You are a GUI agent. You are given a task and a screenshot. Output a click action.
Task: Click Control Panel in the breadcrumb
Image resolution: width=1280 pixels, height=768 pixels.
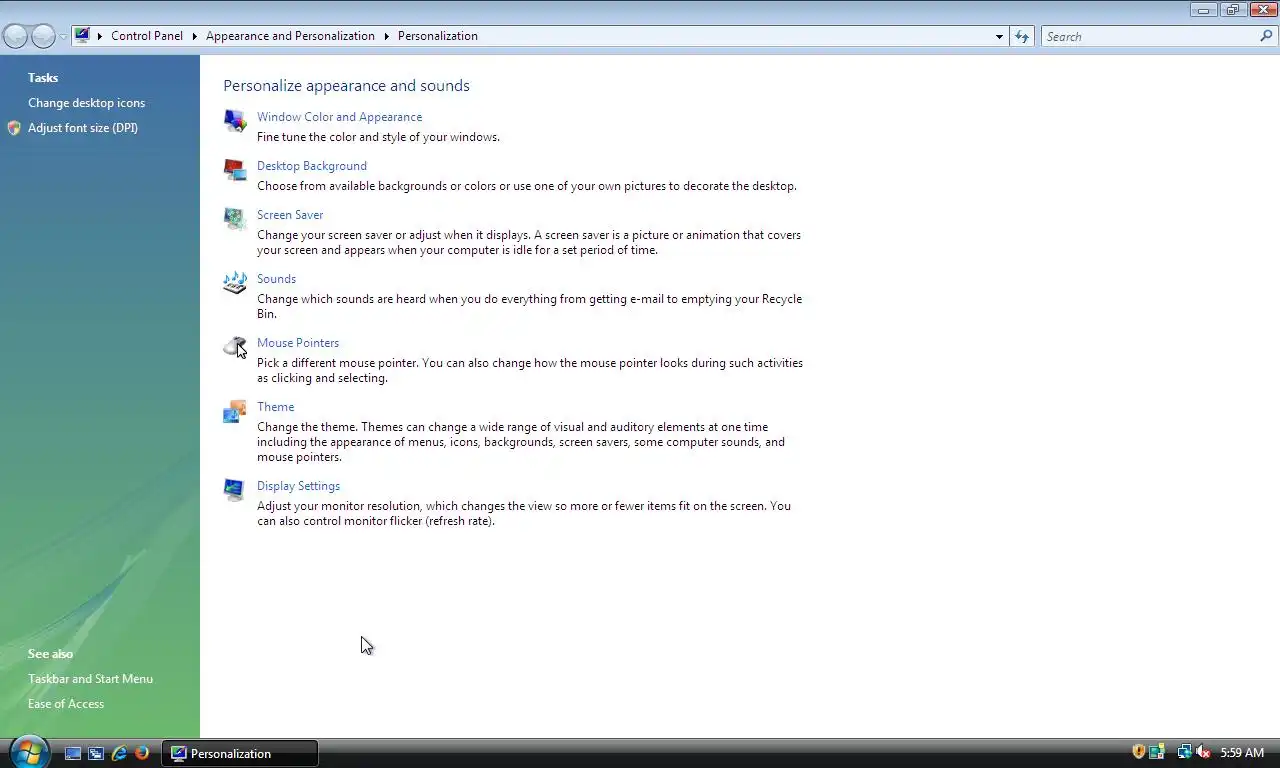point(147,36)
